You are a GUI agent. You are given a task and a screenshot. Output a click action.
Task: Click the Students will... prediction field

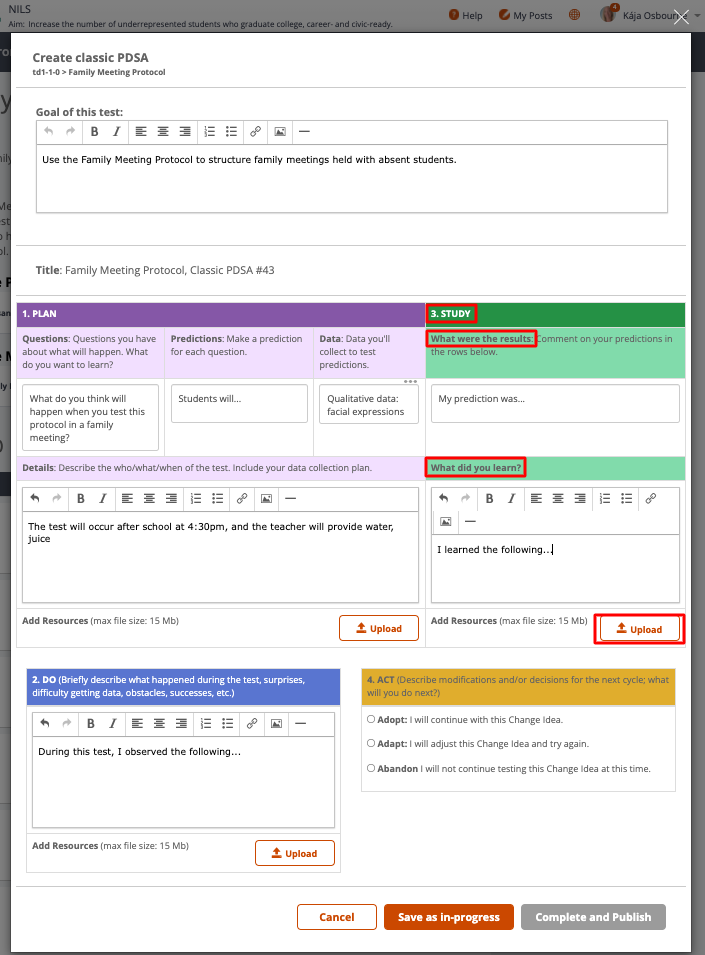[x=239, y=403]
